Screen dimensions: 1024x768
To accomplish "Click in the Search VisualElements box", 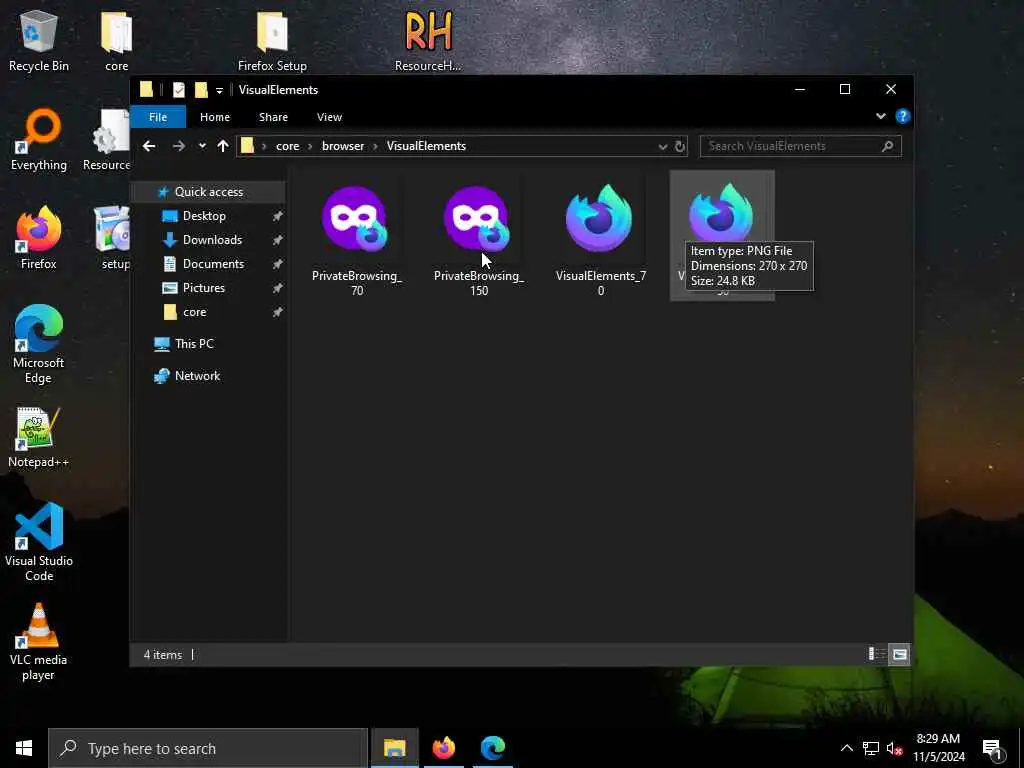I will point(801,146).
